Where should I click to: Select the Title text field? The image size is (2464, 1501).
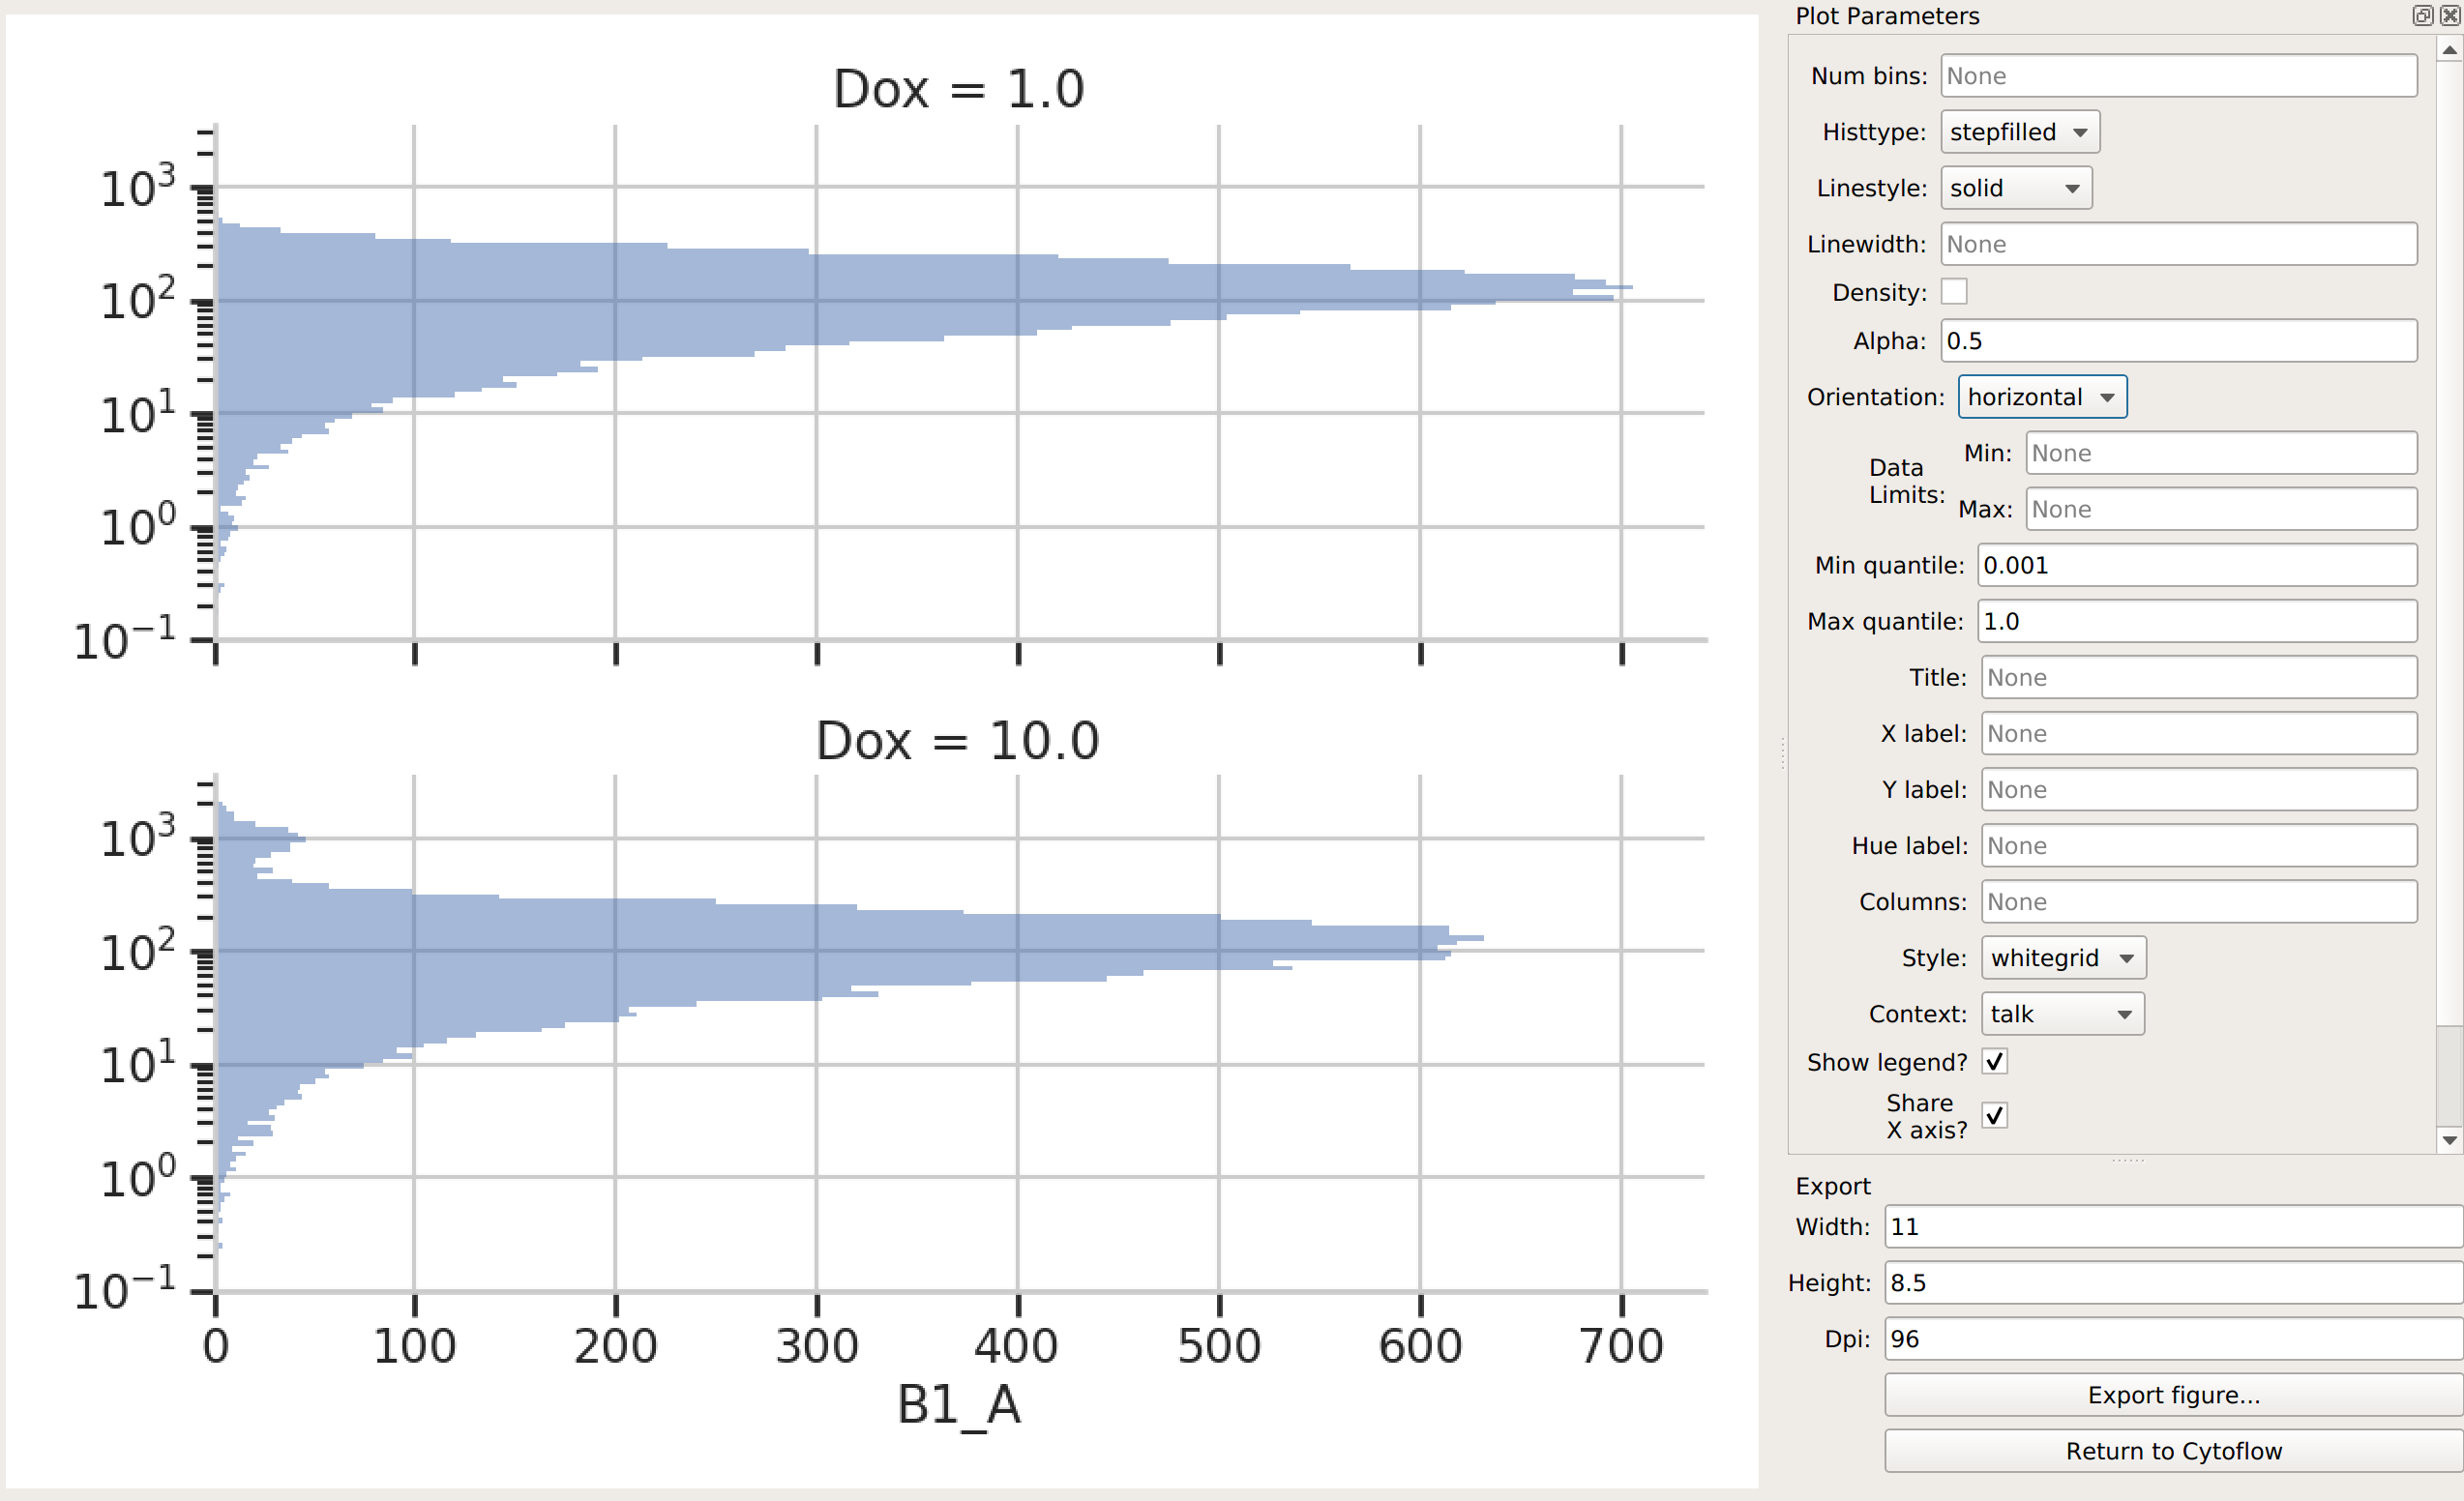tap(2199, 678)
